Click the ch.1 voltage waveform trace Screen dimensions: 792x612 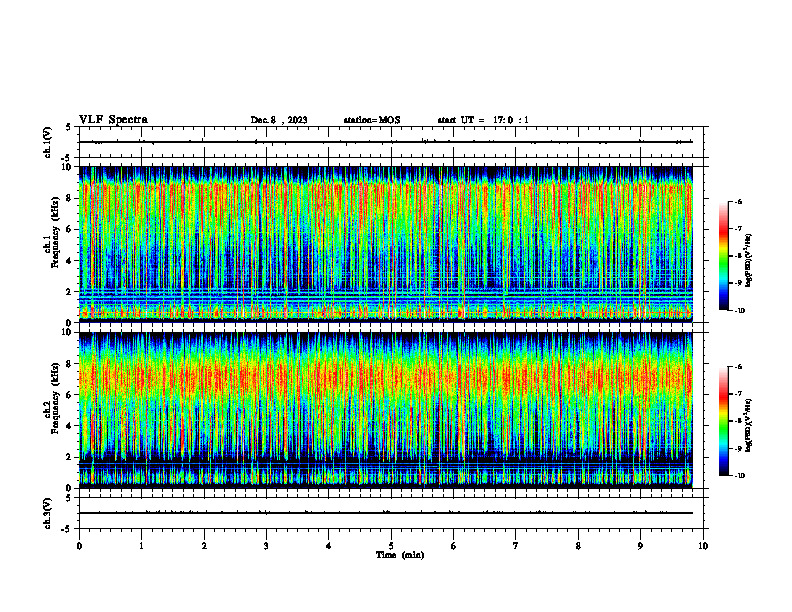tap(385, 142)
